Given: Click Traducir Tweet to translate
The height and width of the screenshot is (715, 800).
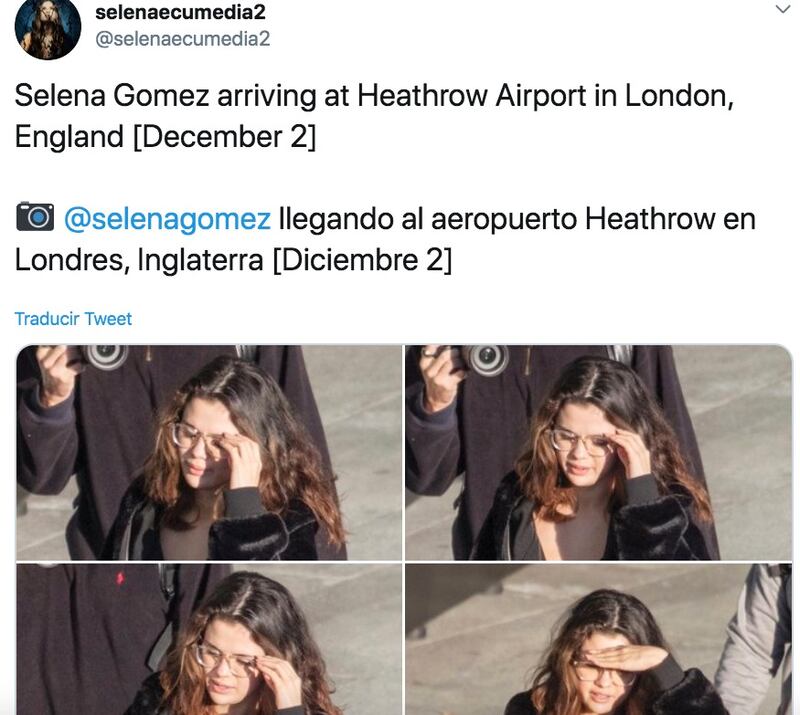Looking at the screenshot, I should point(73,319).
